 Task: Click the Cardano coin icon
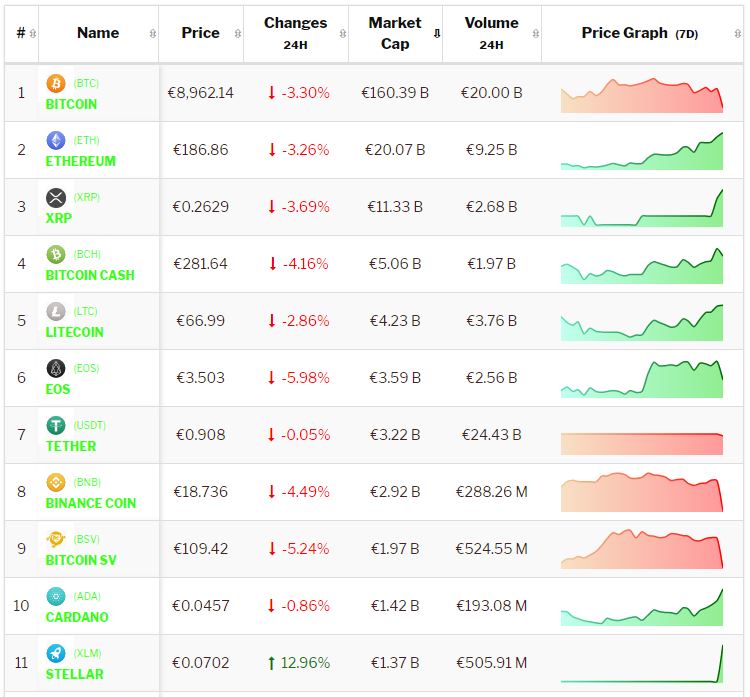pos(56,597)
